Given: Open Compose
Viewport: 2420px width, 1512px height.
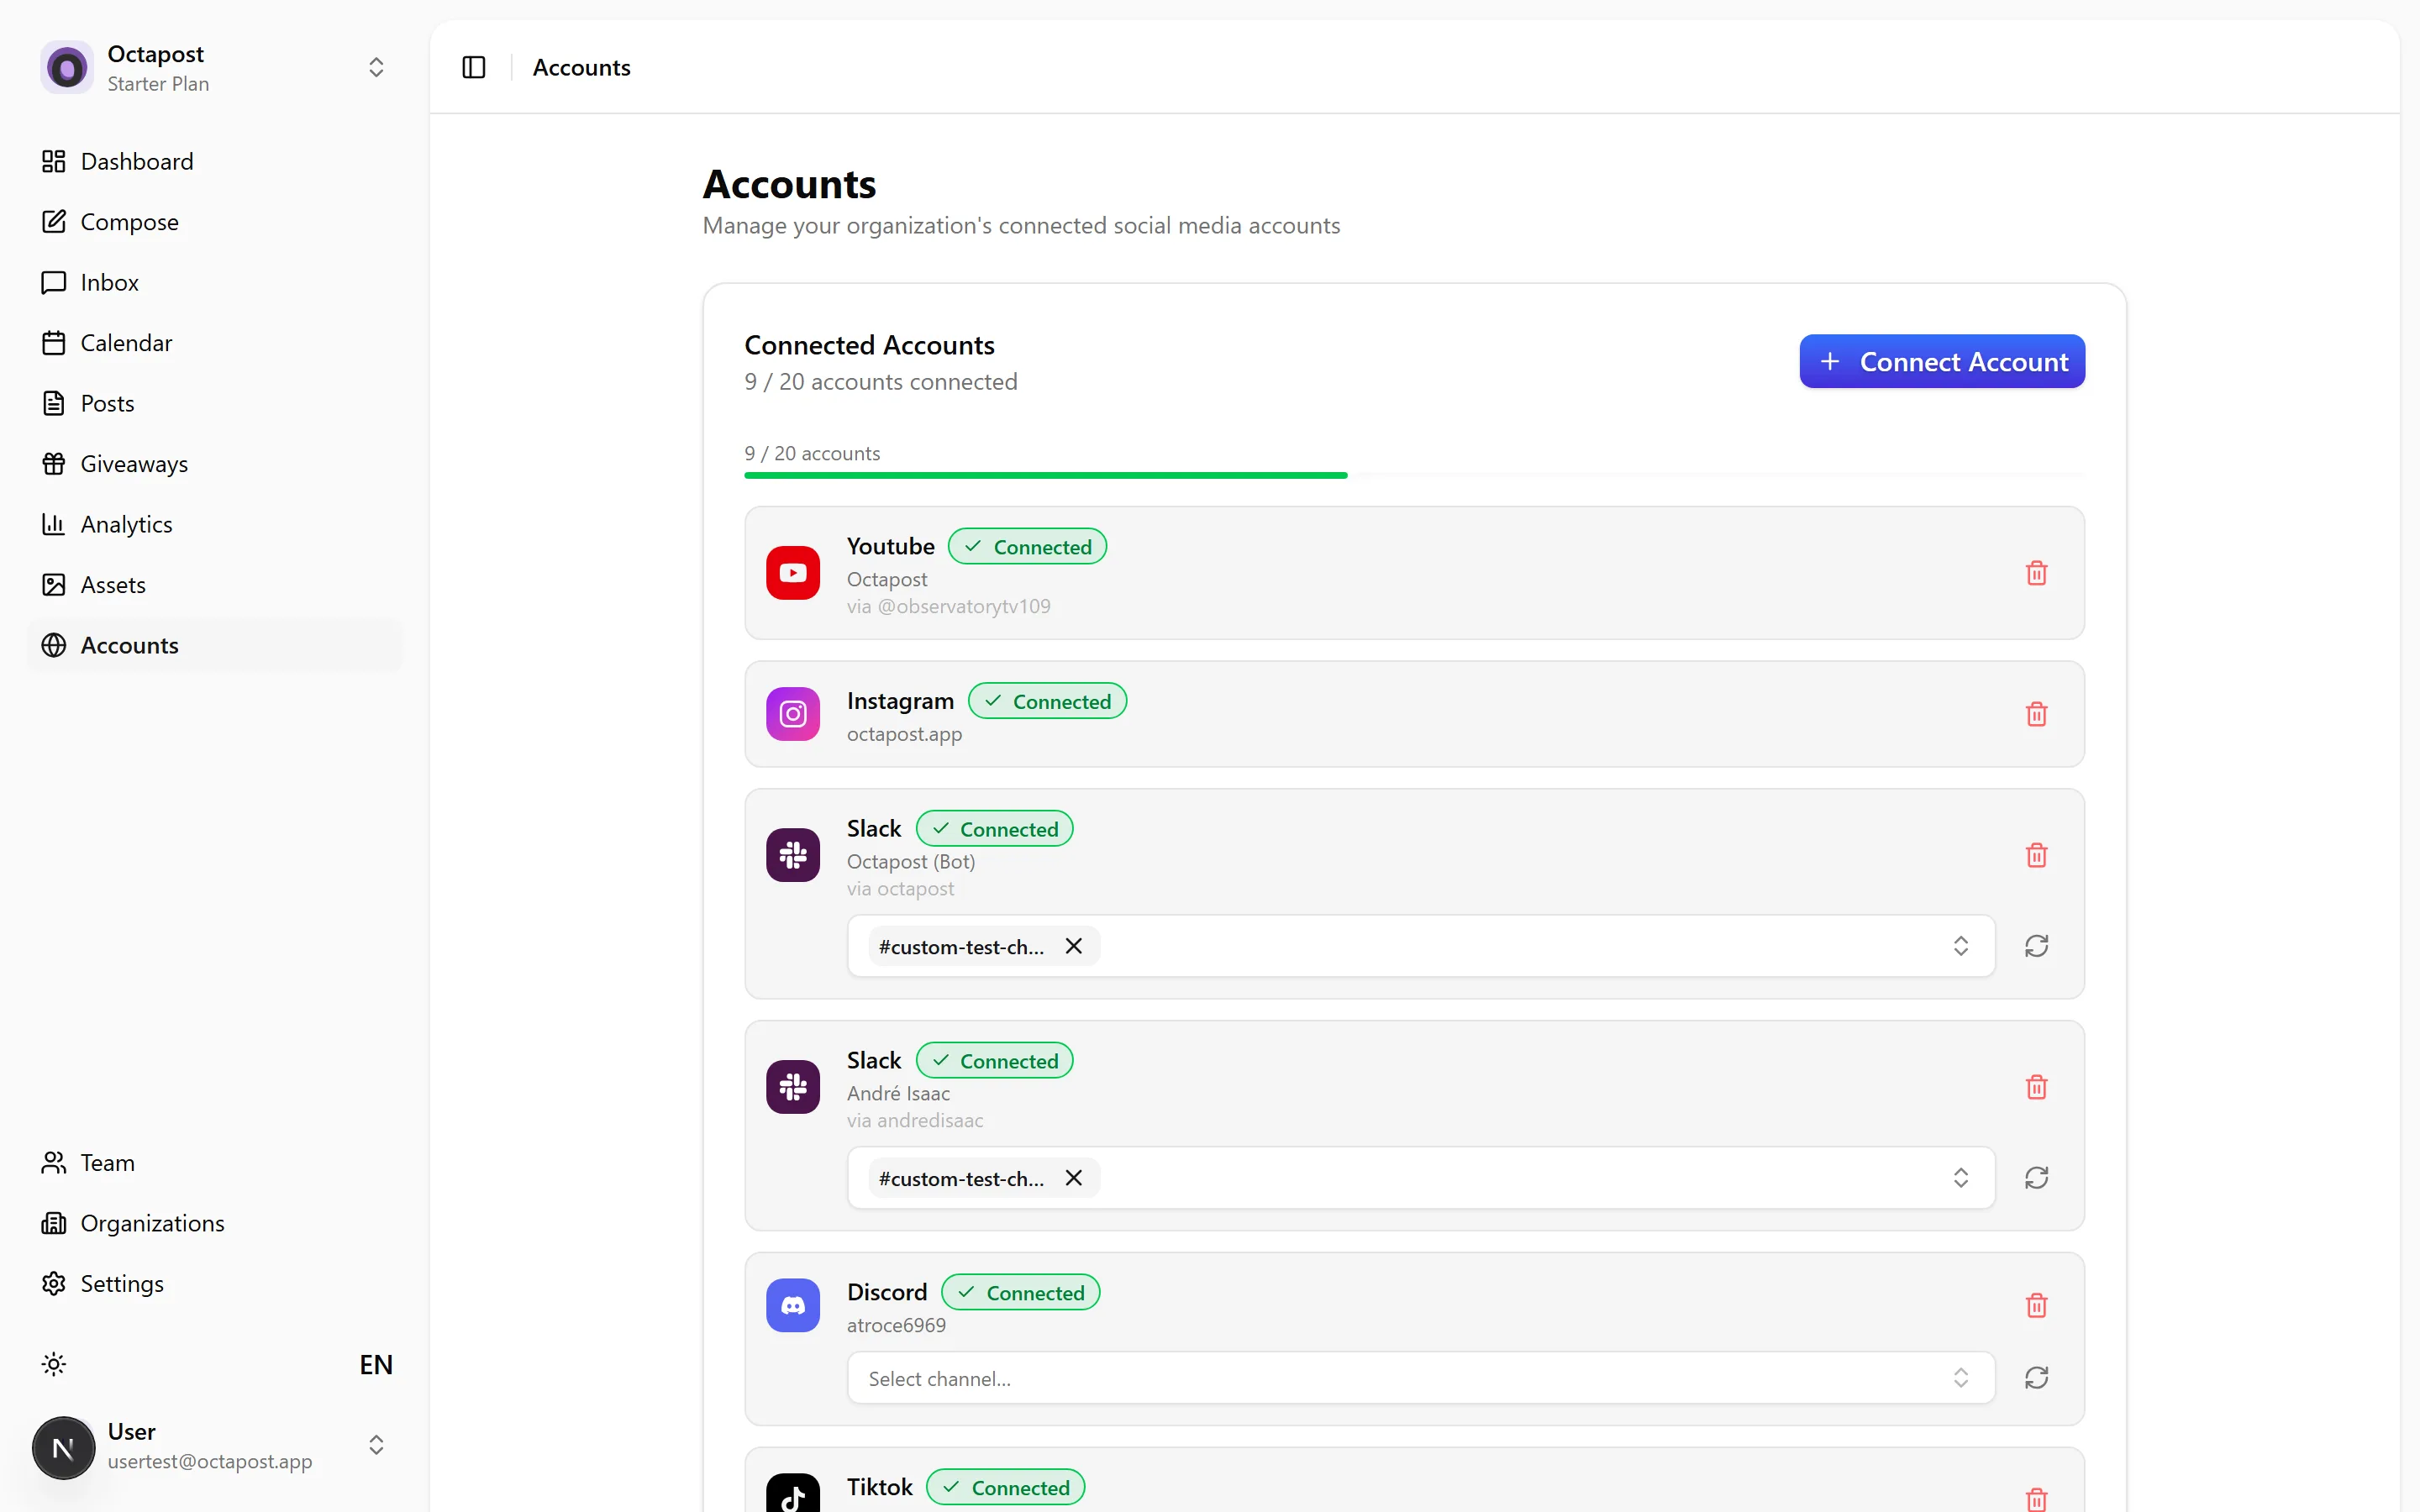Looking at the screenshot, I should point(215,222).
